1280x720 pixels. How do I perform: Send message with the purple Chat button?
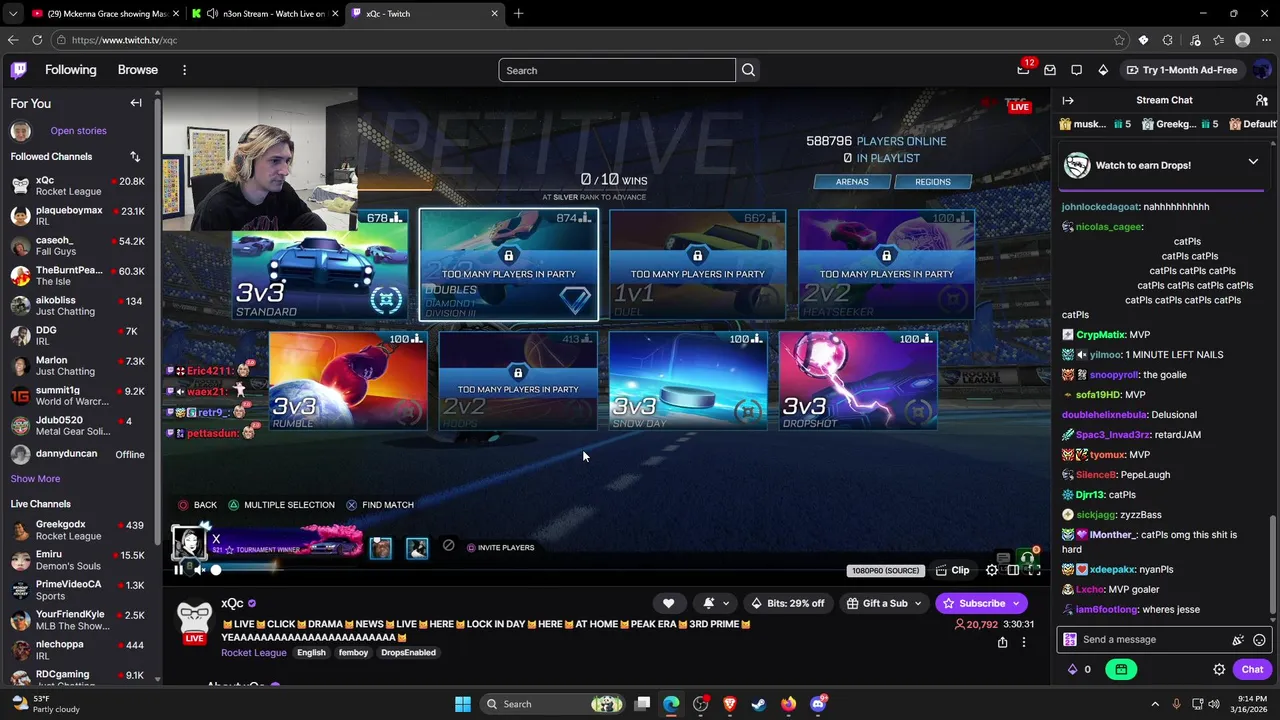coord(1253,670)
